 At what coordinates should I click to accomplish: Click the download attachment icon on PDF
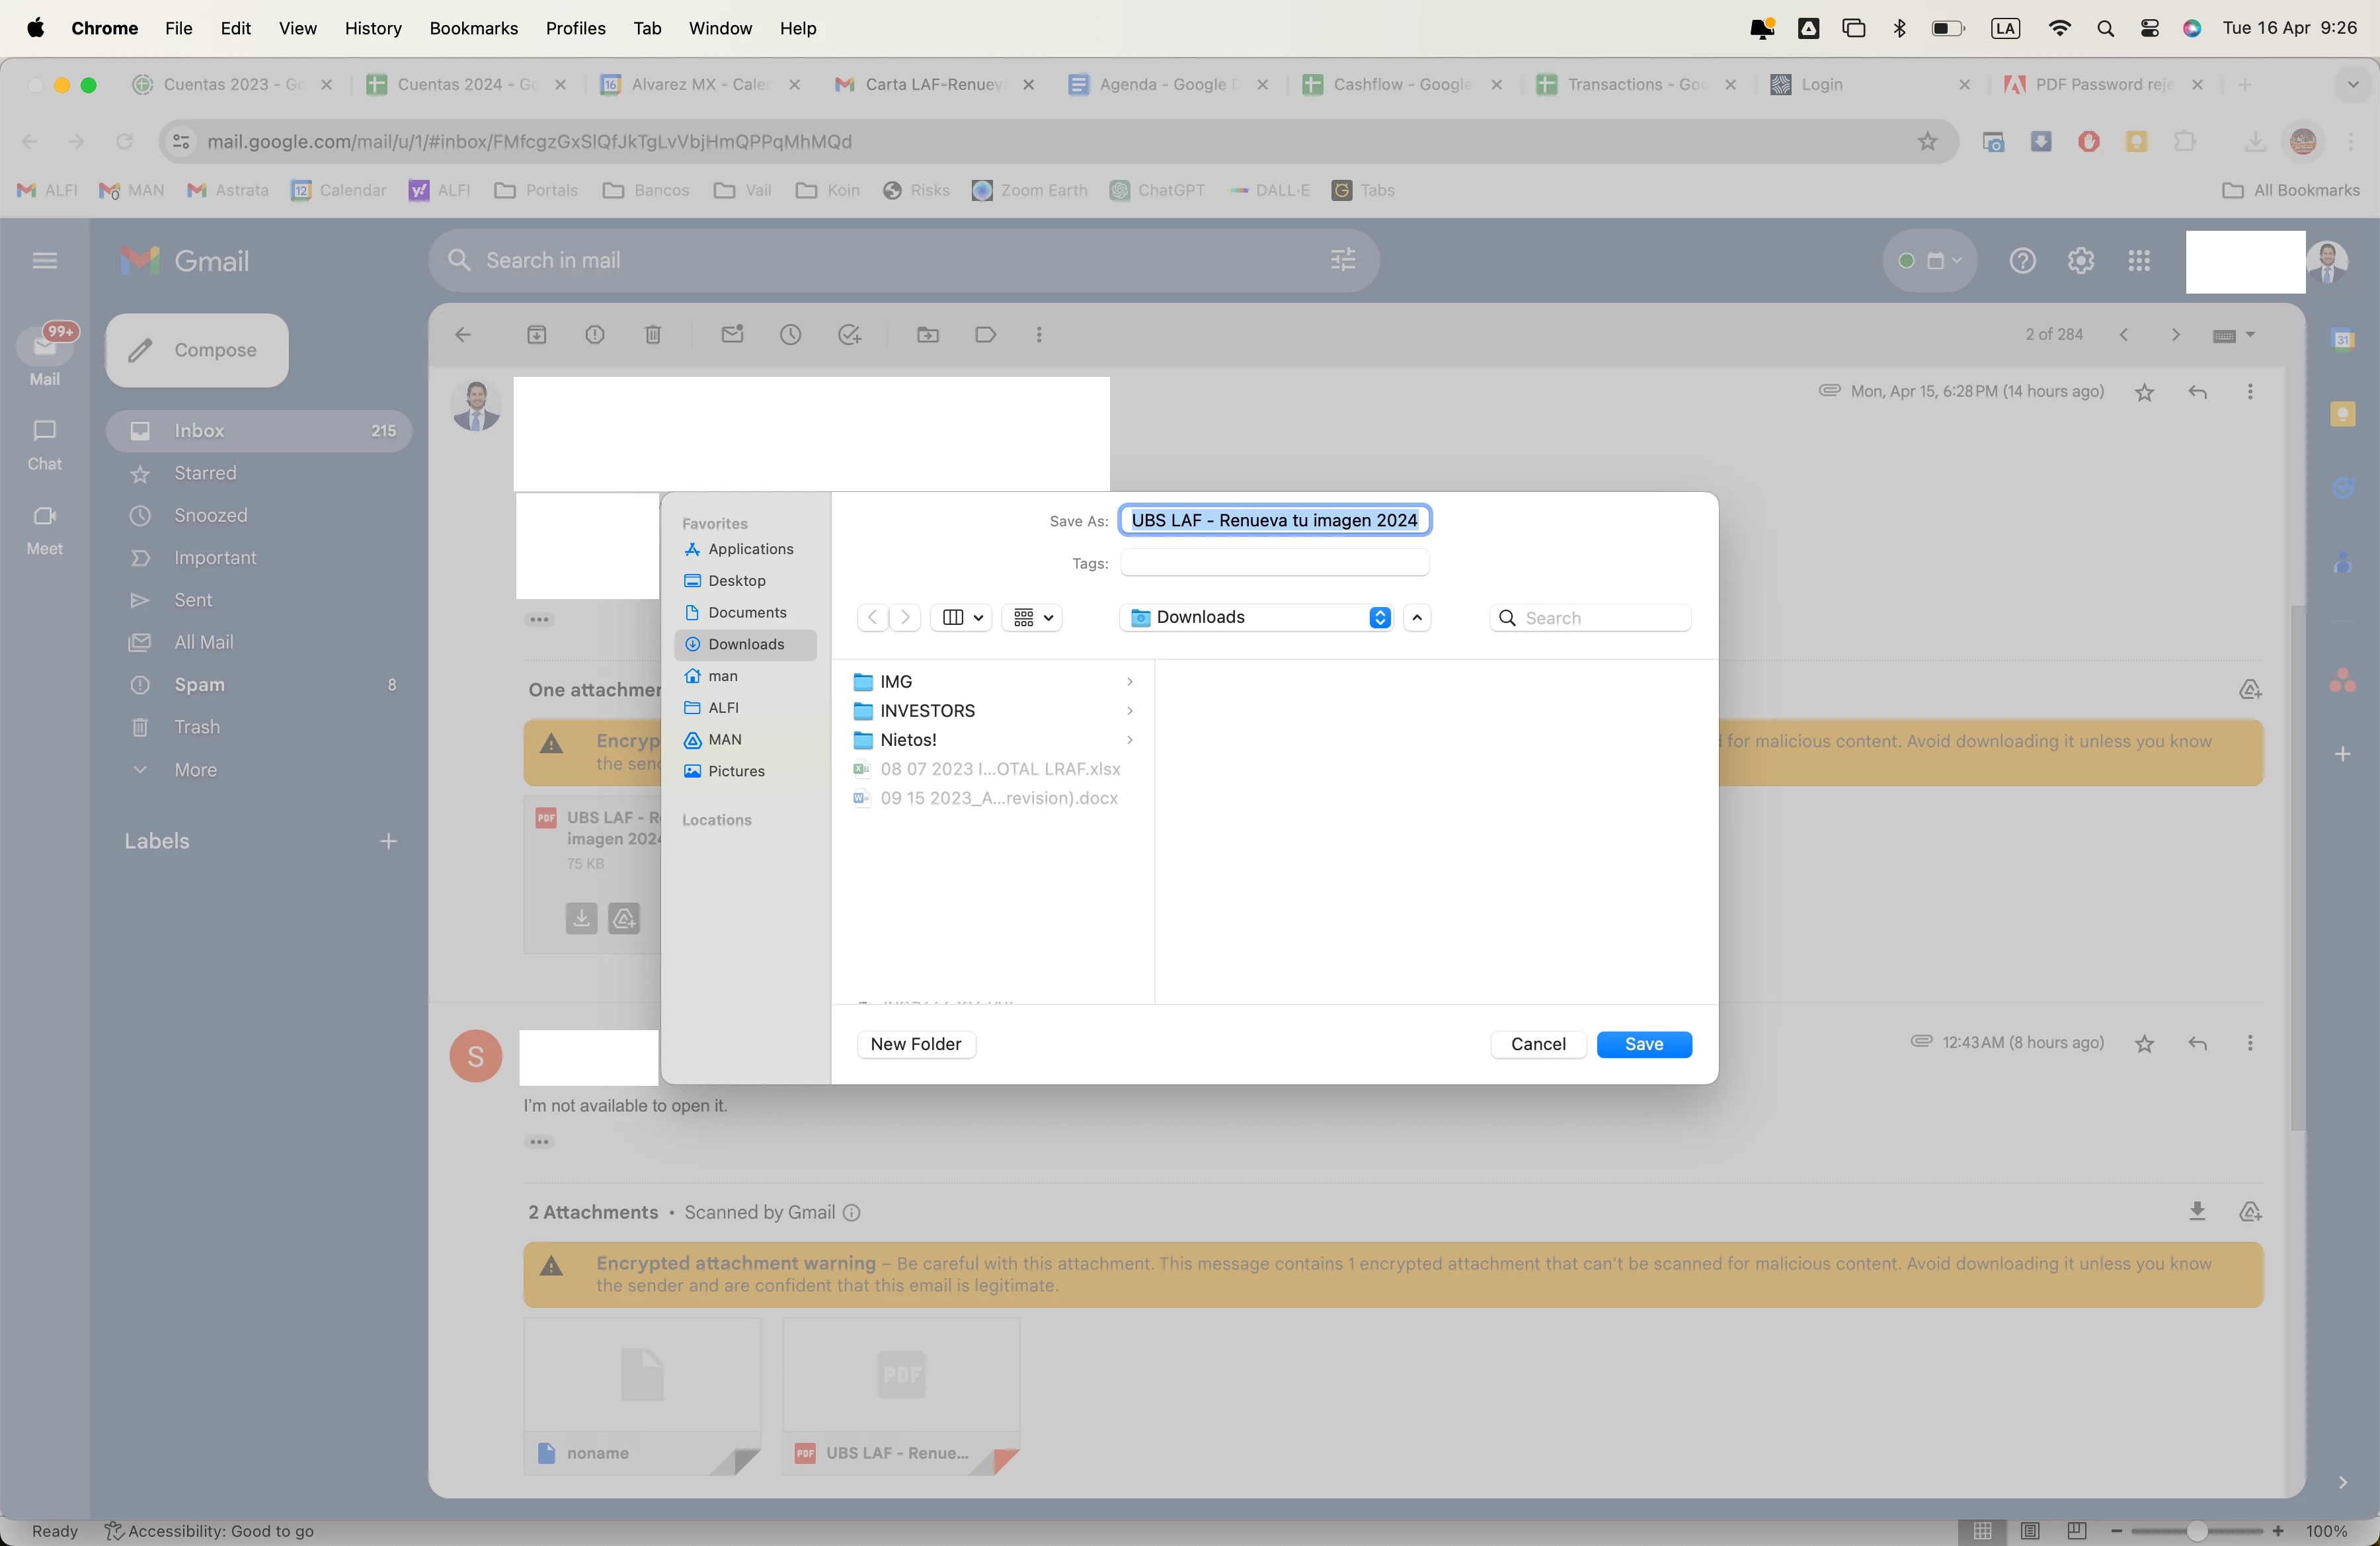click(x=581, y=918)
